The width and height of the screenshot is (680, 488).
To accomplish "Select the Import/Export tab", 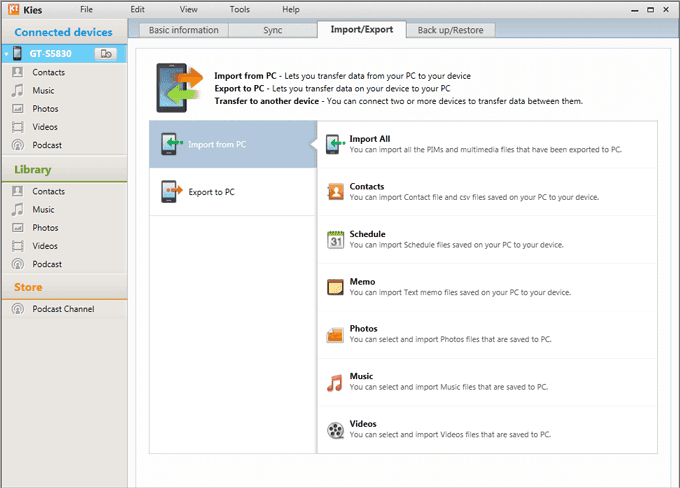I will [x=362, y=29].
